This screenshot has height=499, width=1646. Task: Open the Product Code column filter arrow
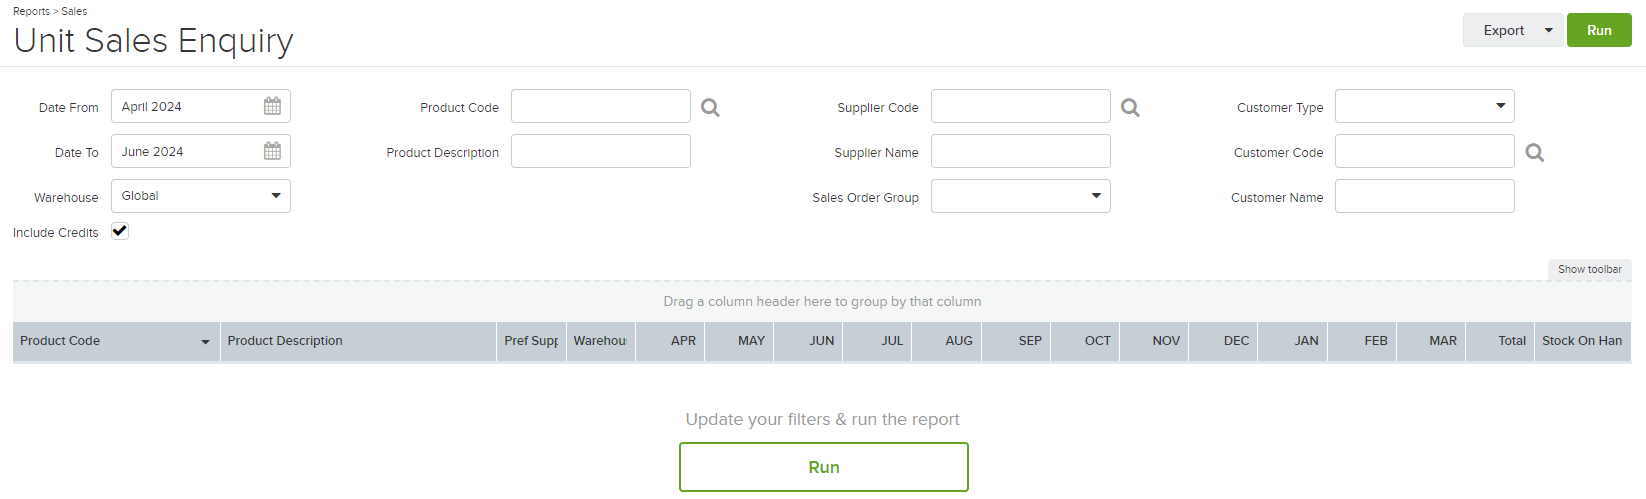pos(205,342)
